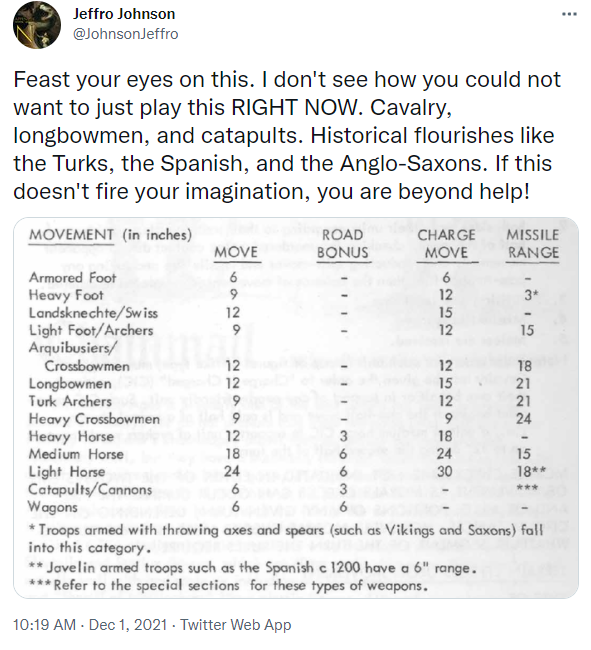Viewport: 591px width, 650px height.
Task: Open the @JohnsonJeffro handle link
Action: (126, 34)
